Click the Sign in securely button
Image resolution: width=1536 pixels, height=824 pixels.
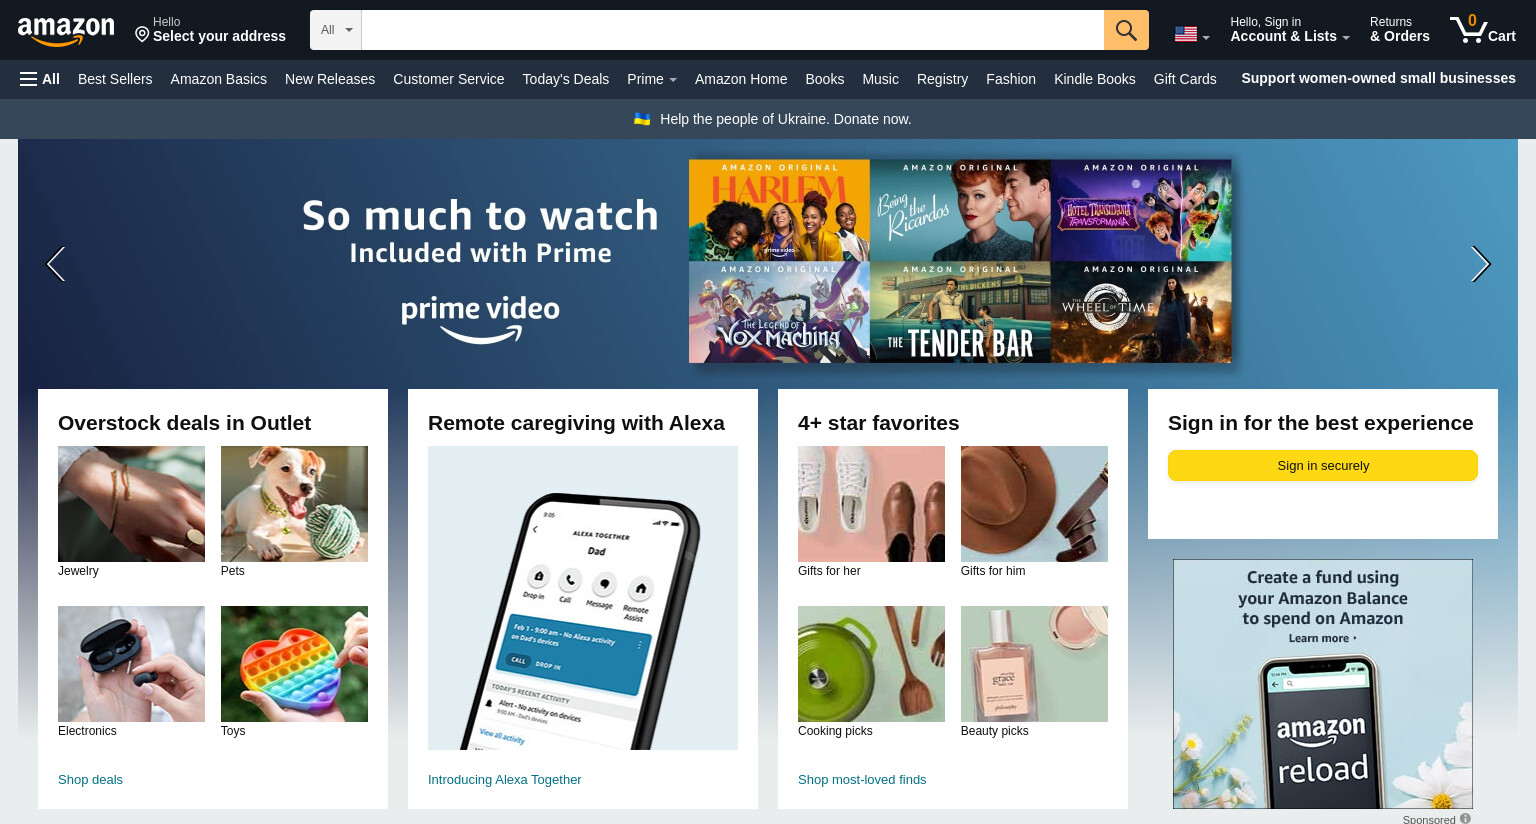point(1323,466)
